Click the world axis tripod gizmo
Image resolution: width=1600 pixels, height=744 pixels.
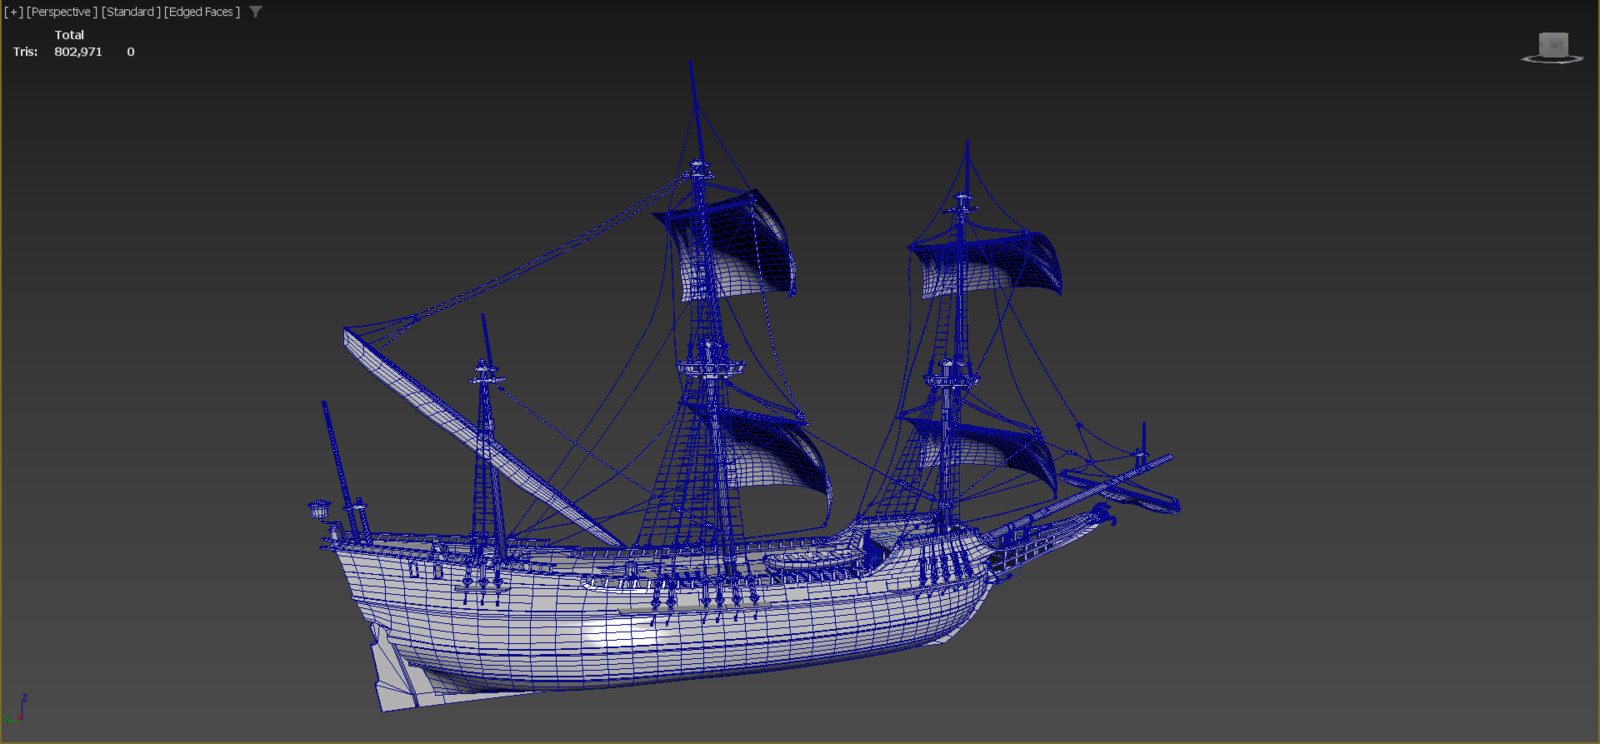point(15,708)
